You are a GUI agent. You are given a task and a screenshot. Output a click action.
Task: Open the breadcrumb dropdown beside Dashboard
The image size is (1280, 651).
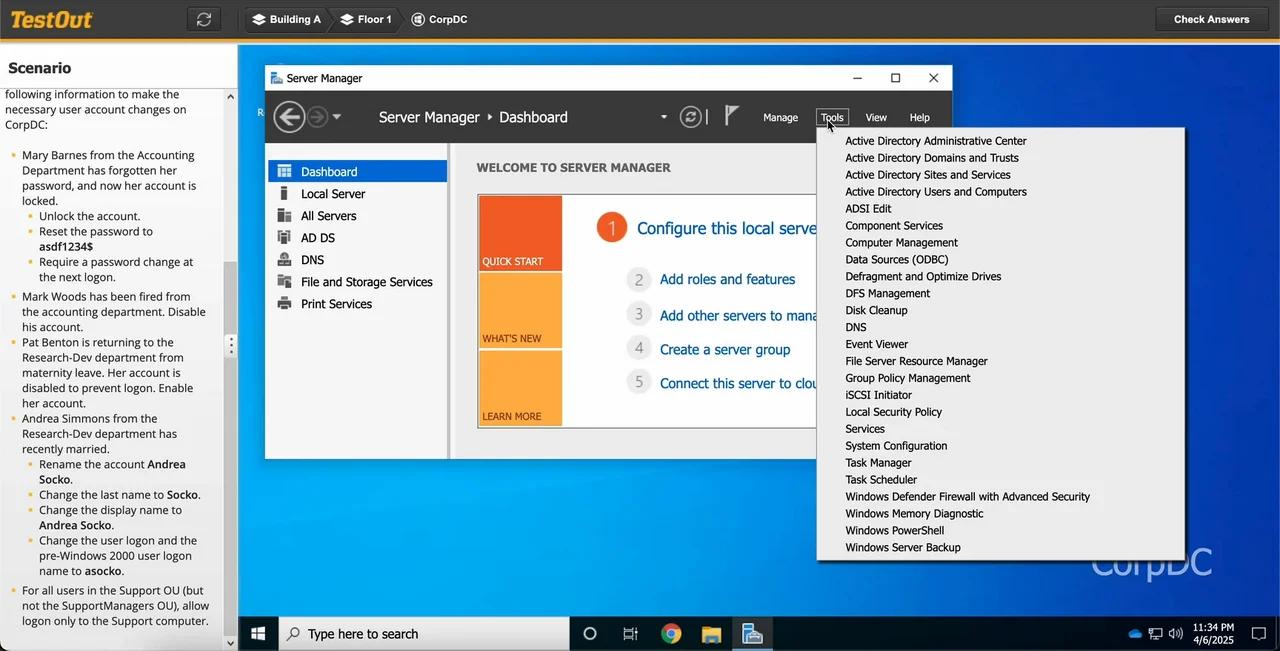tap(663, 116)
